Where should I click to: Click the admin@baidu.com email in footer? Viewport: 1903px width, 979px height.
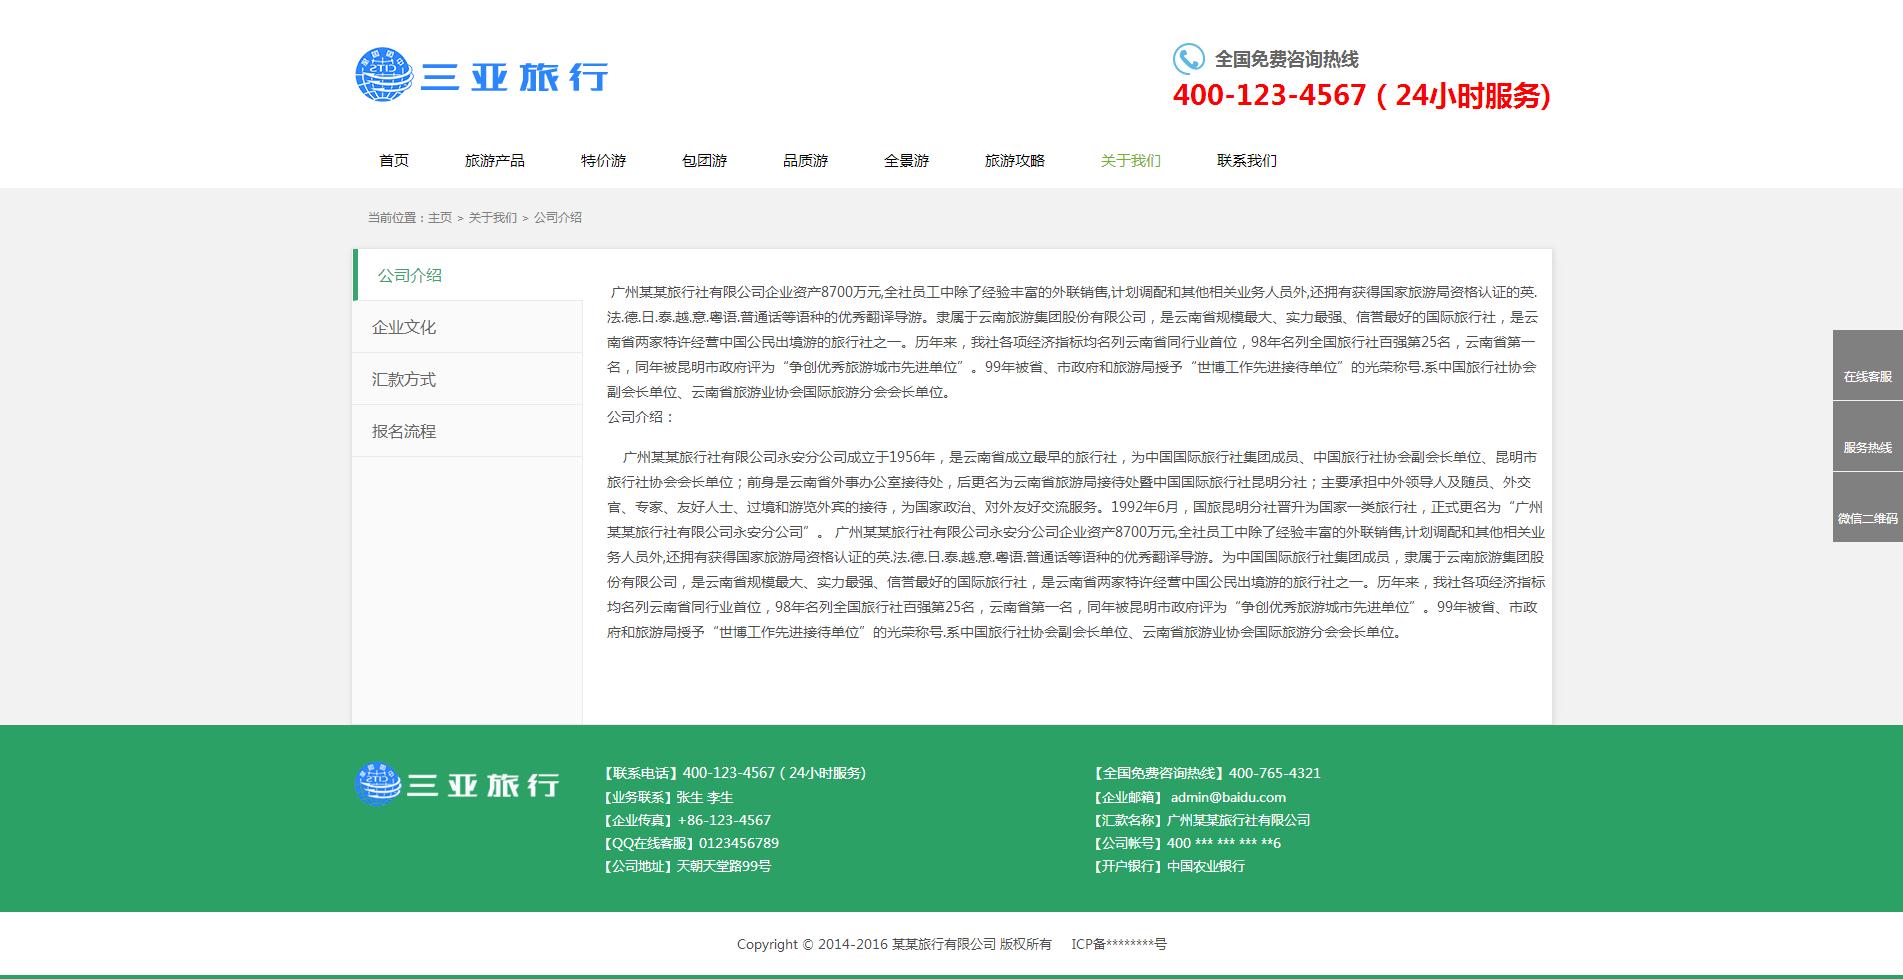(x=1228, y=797)
